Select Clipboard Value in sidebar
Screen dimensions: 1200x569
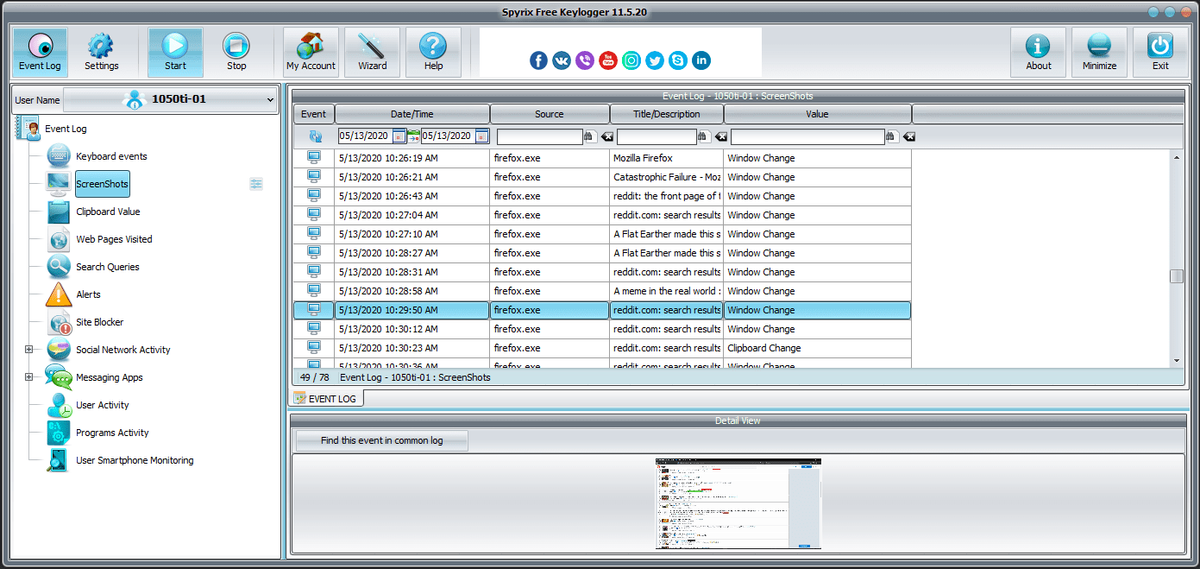108,212
